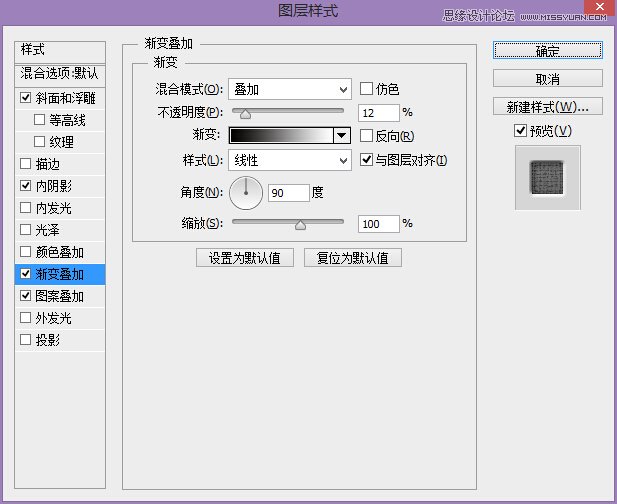The width and height of the screenshot is (617, 504).
Task: Open the 图案叠加 settings entry
Action: tap(59, 296)
